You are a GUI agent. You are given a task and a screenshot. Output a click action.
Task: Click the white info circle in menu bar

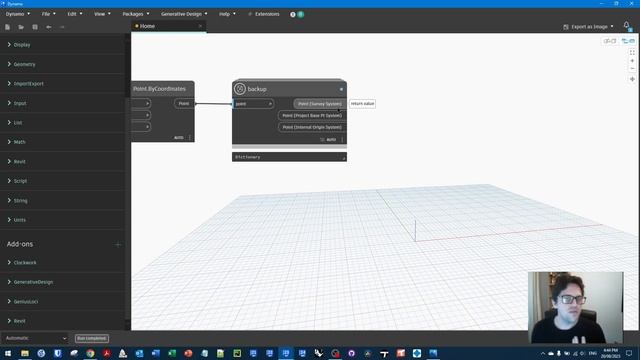(293, 14)
